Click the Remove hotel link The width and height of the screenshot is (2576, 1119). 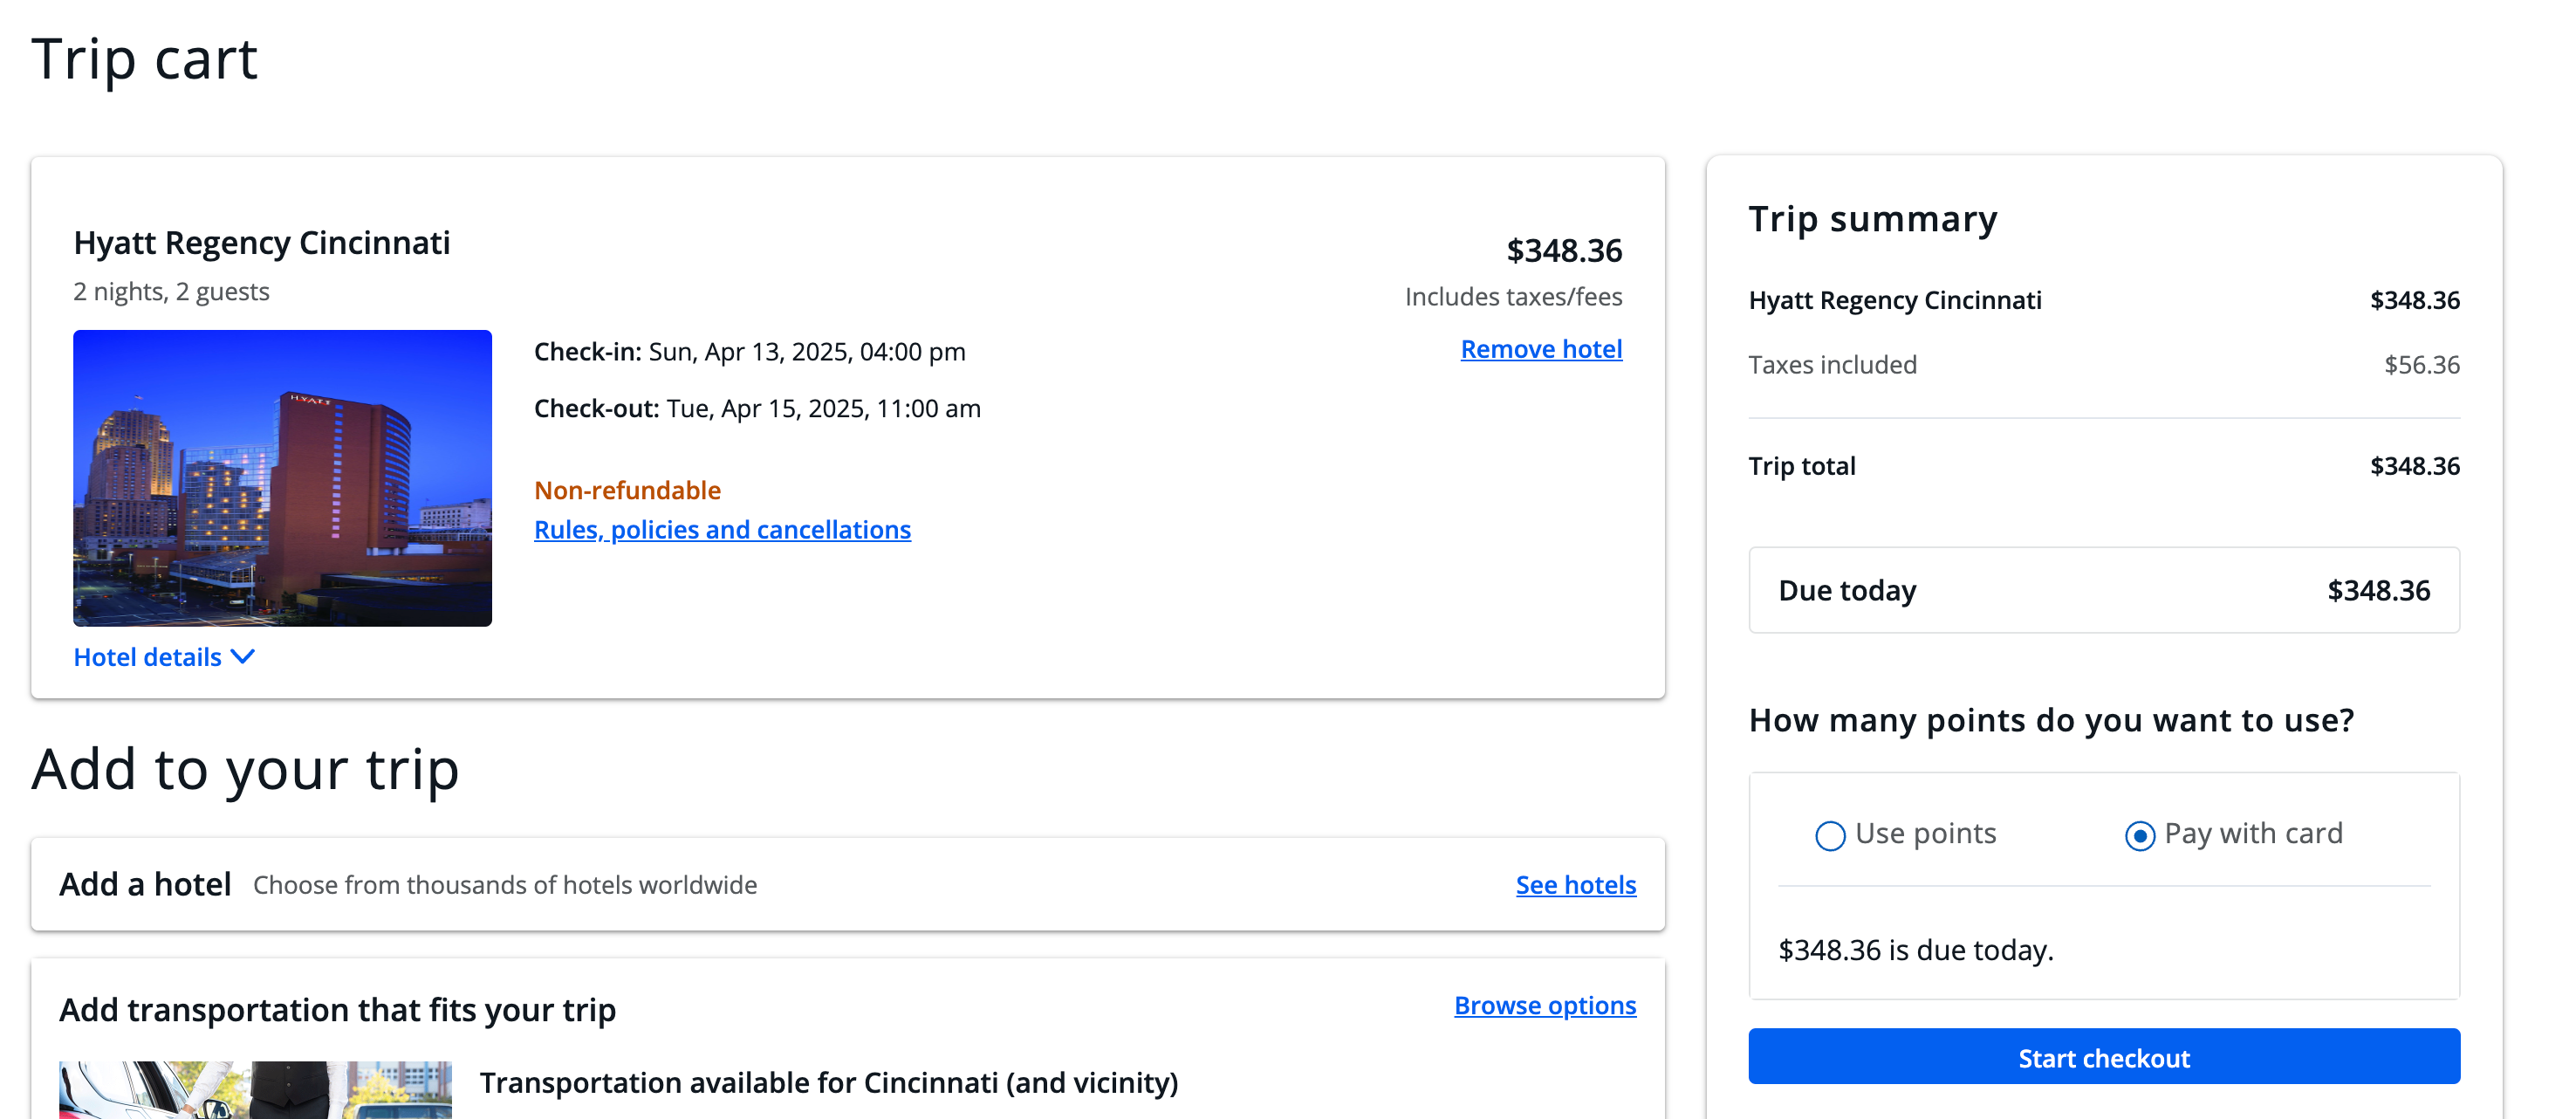[1541, 349]
